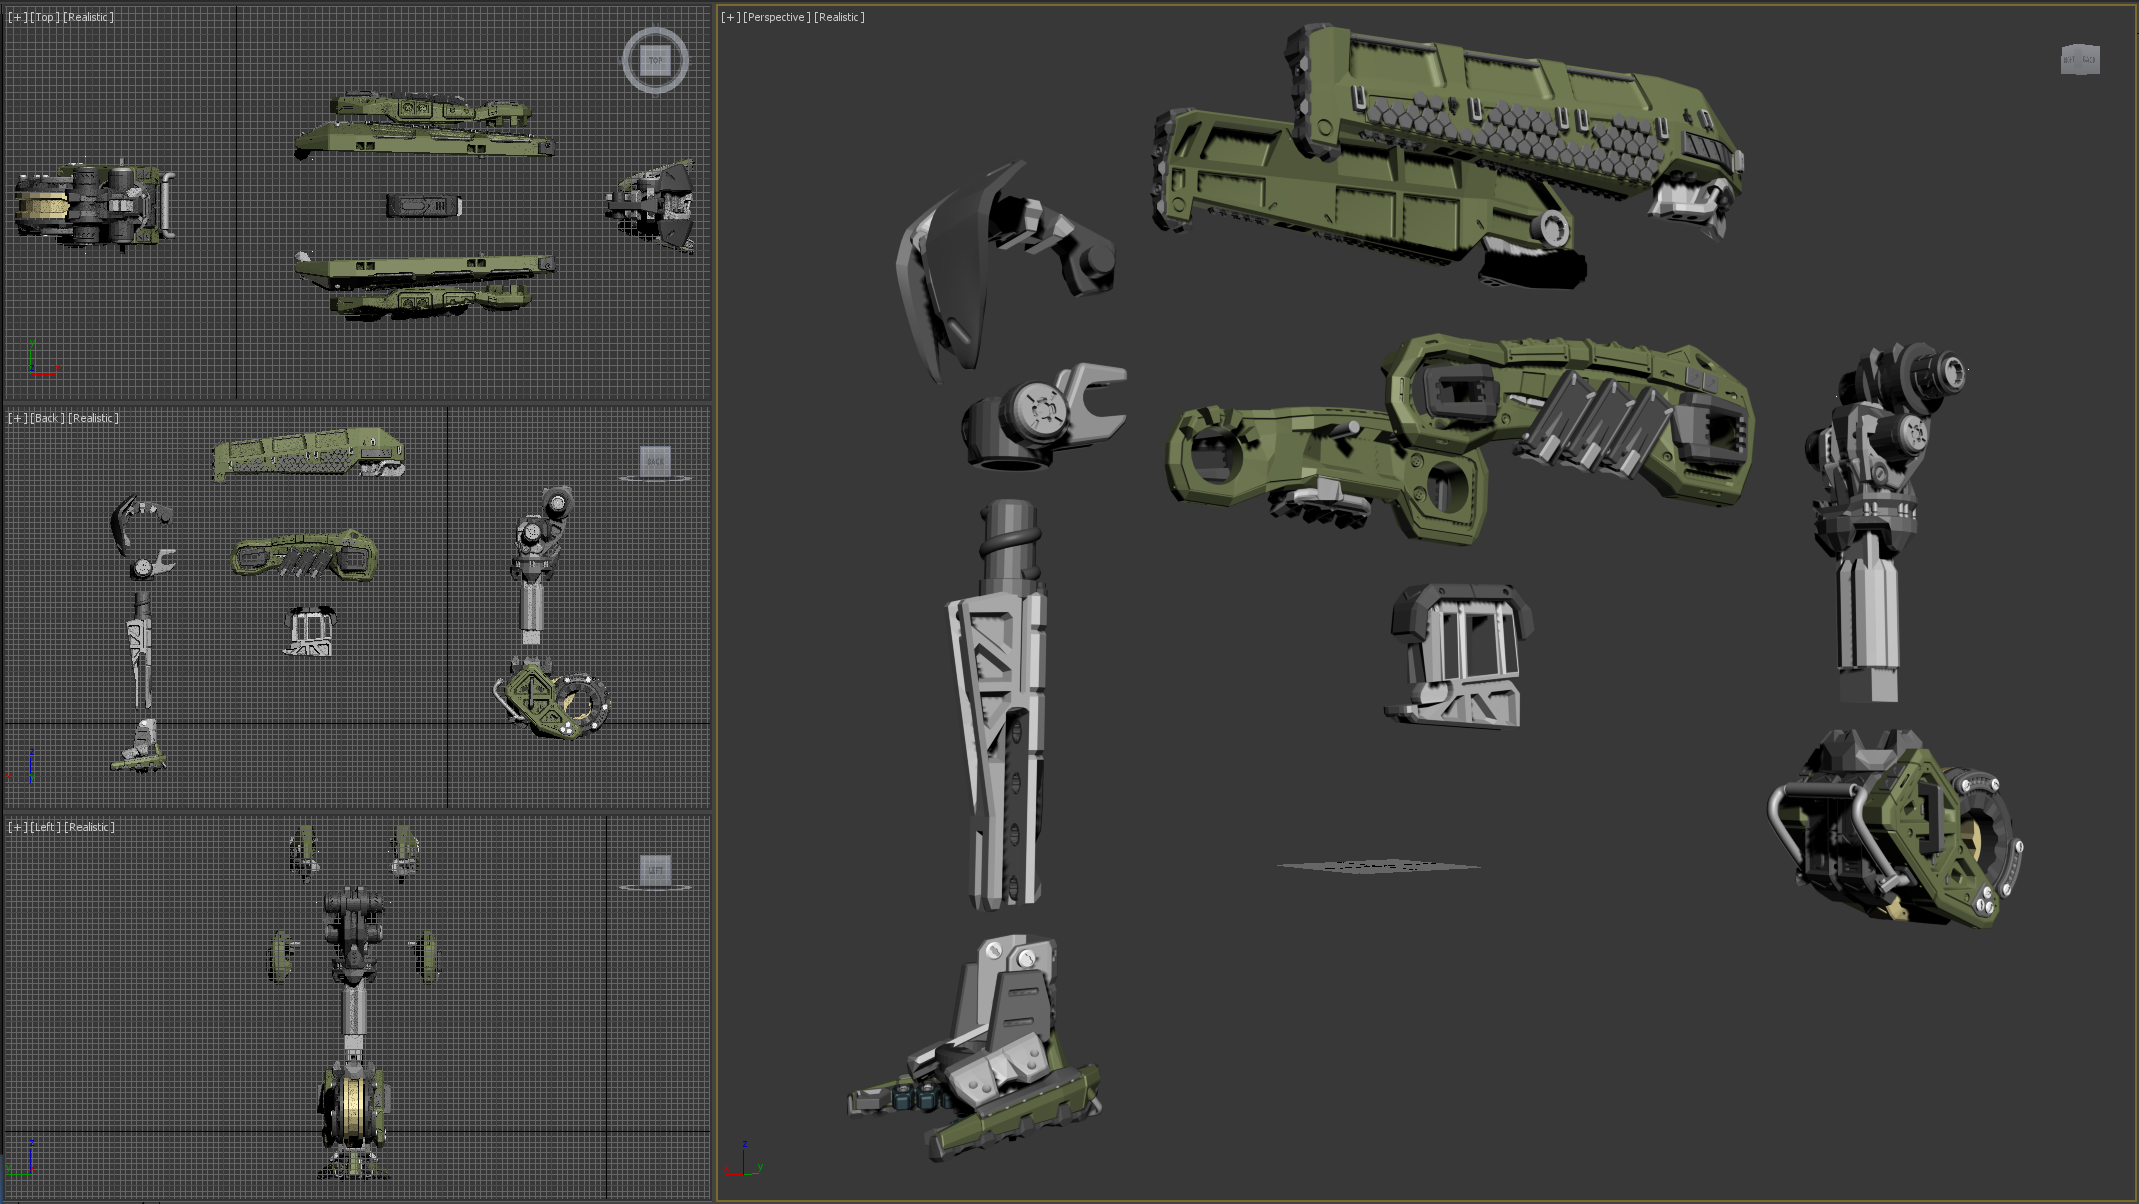Image resolution: width=2139 pixels, height=1204 pixels.
Task: Click the [Realistic] shading label in Top viewport
Action: point(89,17)
